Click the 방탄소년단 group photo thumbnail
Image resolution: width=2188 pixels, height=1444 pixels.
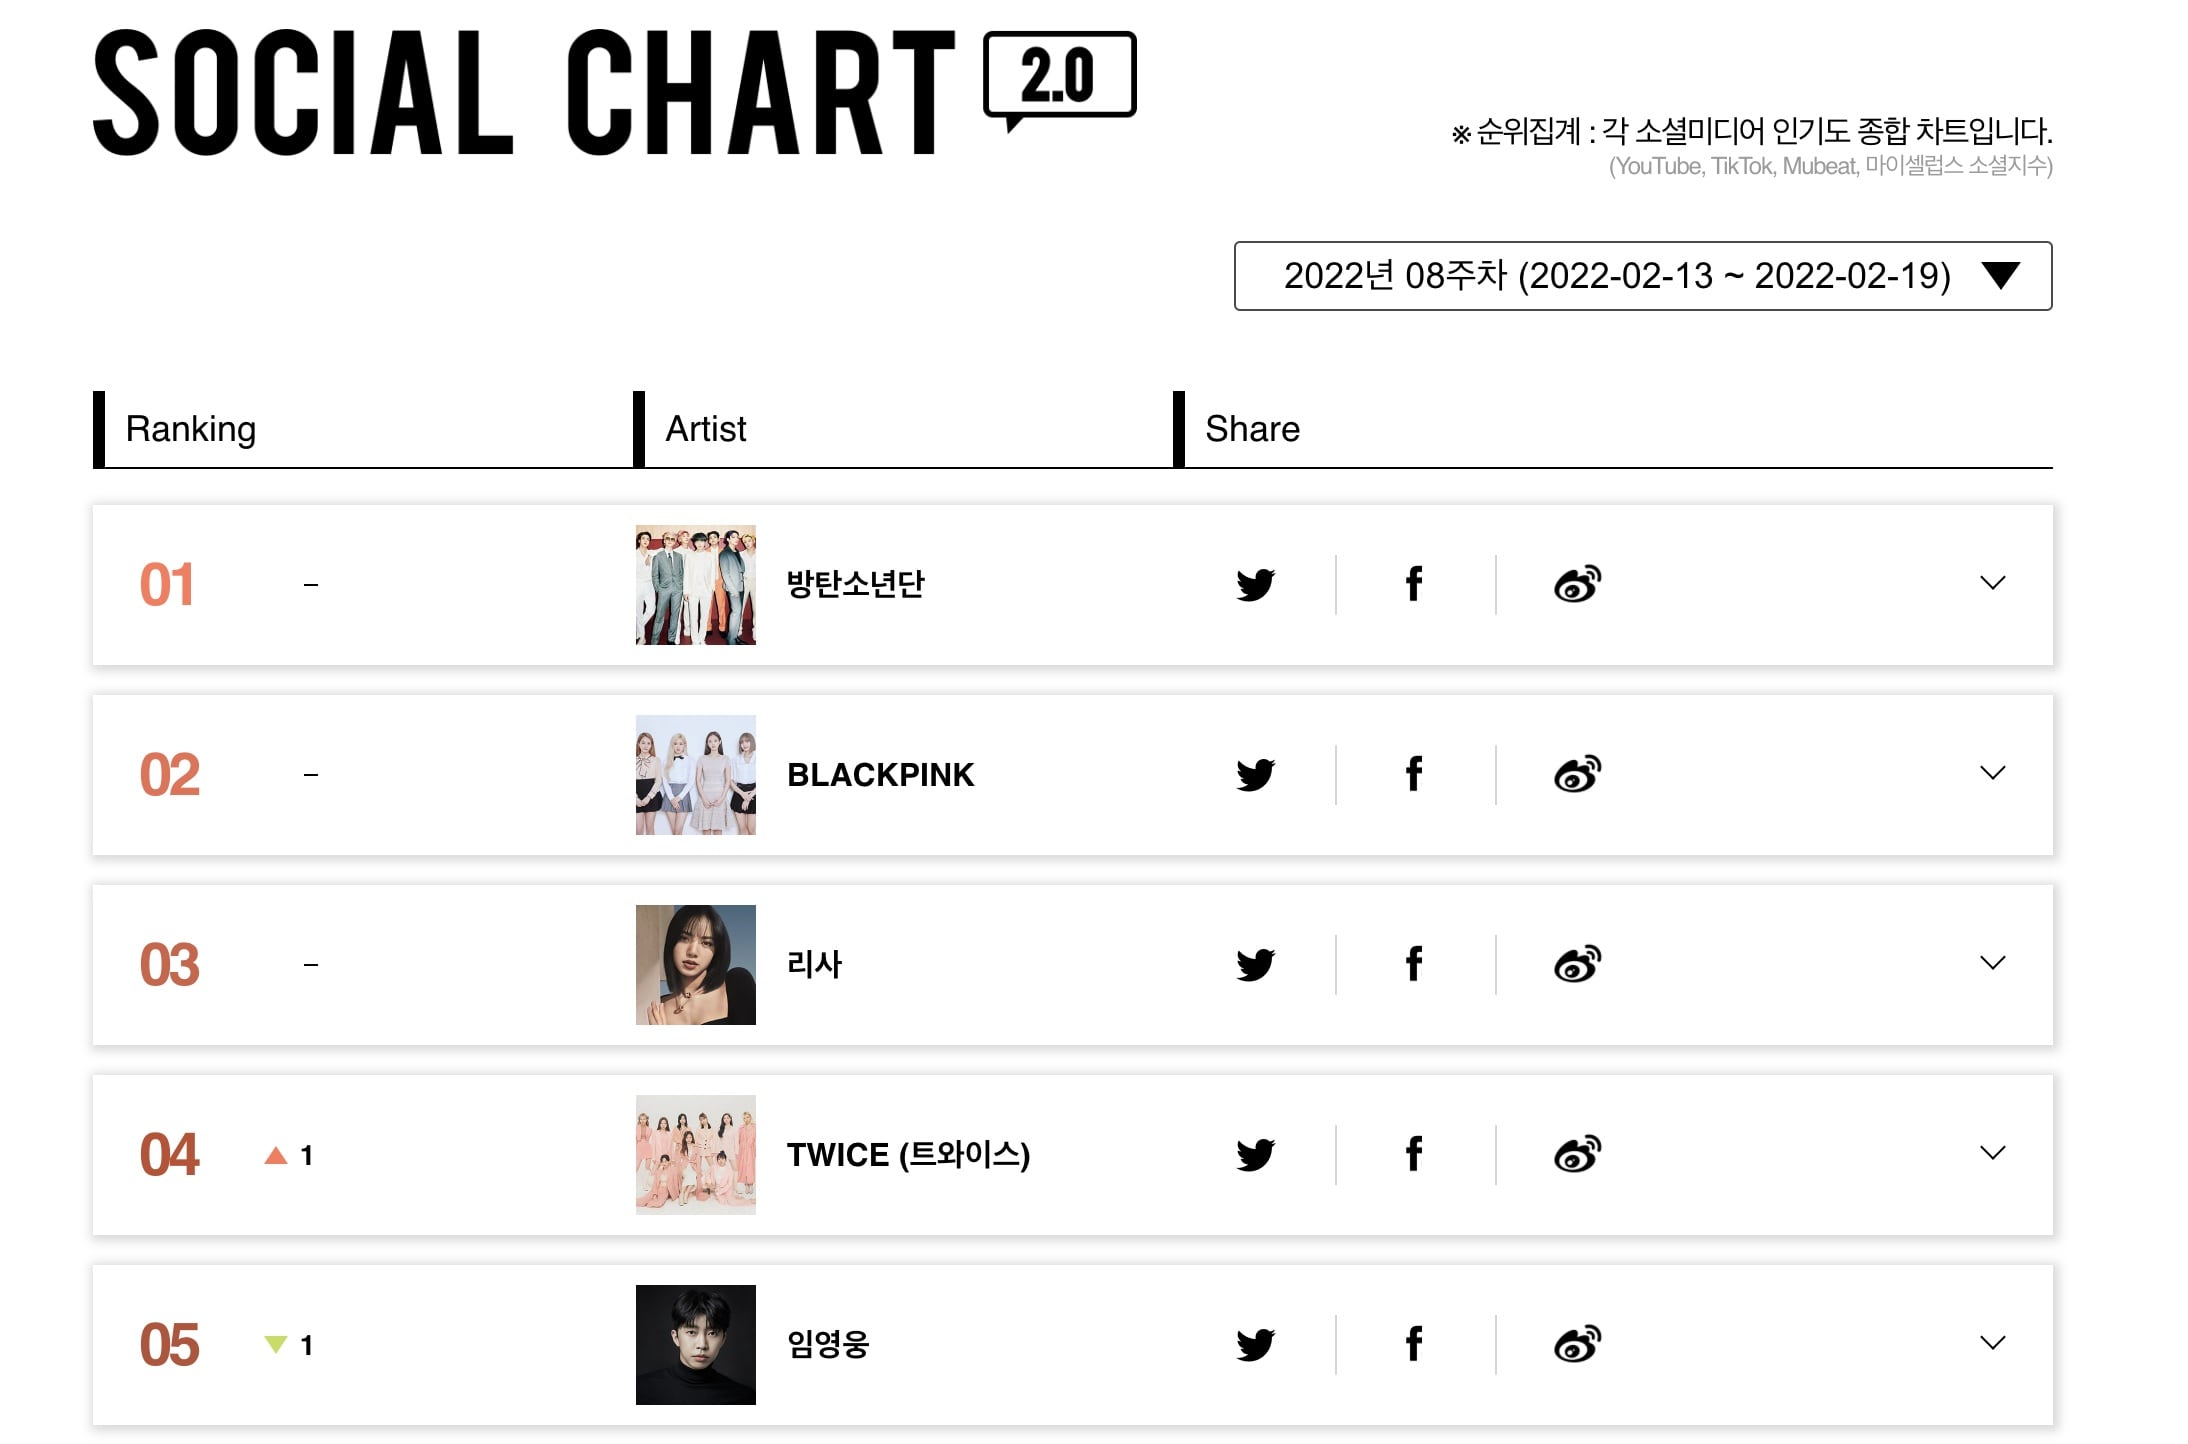coord(696,585)
